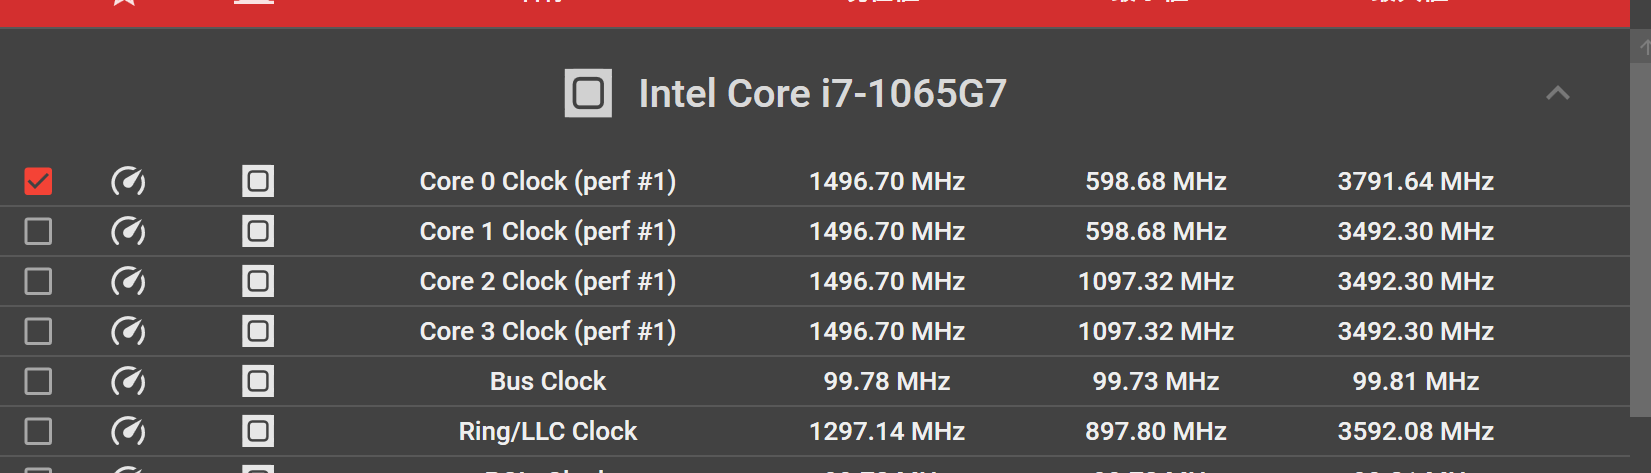Collapse the Intel Core i7-1065G7 section
Image resolution: width=1651 pixels, height=473 pixels.
coord(1558,93)
